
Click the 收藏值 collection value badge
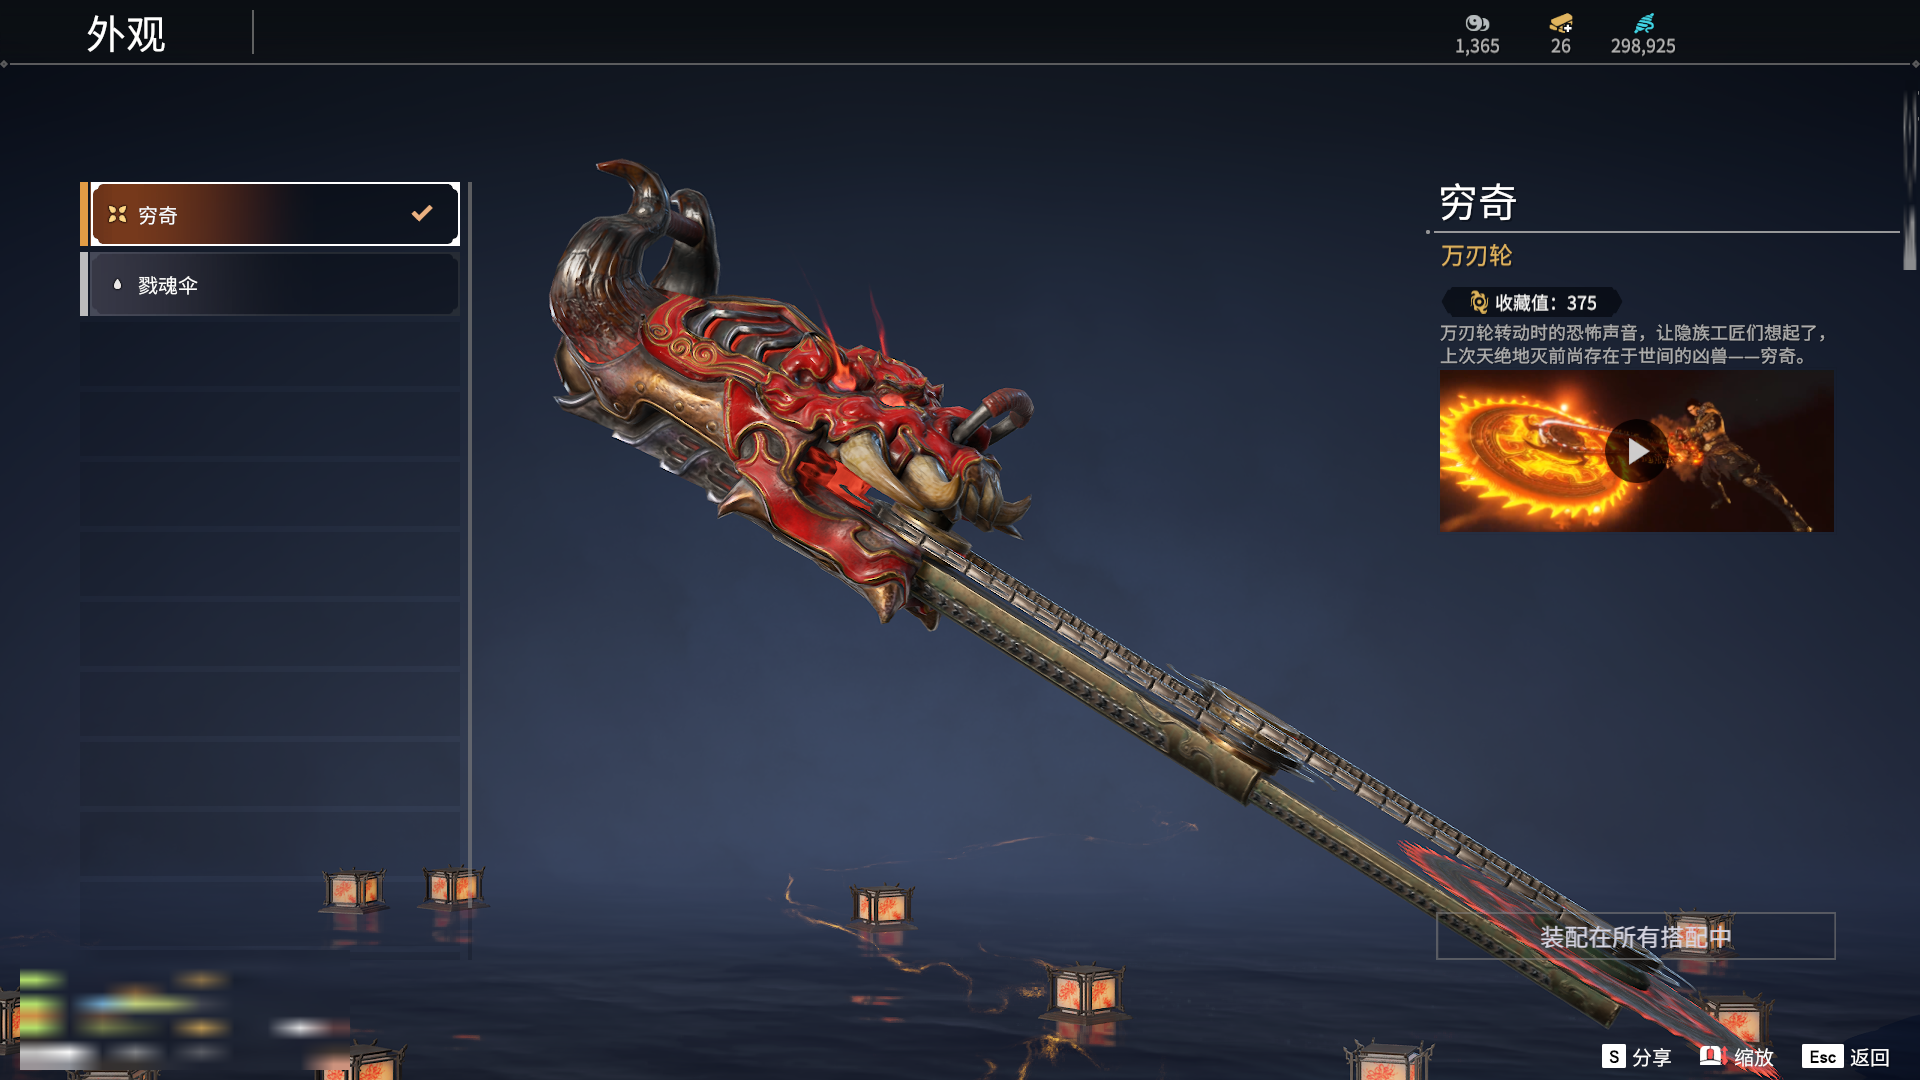1531,302
